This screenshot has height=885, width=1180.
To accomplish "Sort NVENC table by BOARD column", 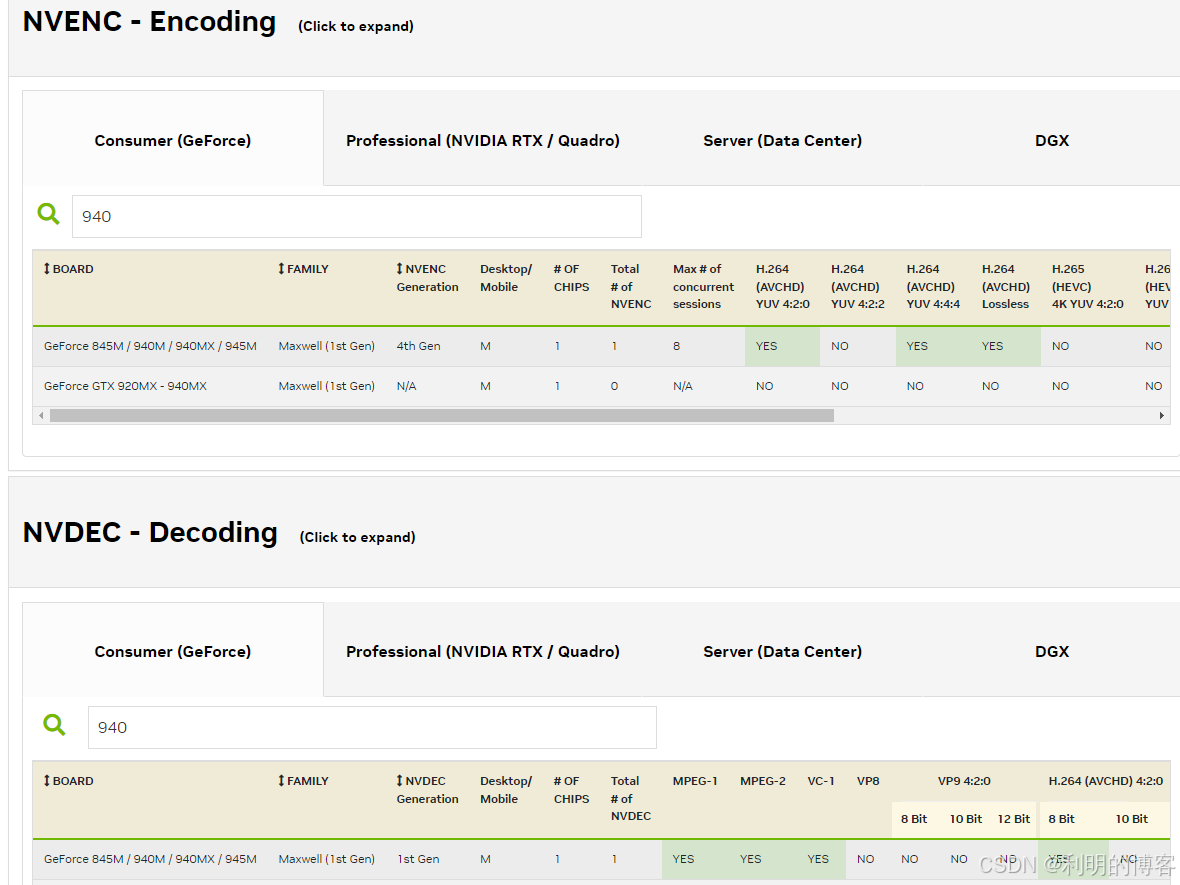I will tap(68, 269).
